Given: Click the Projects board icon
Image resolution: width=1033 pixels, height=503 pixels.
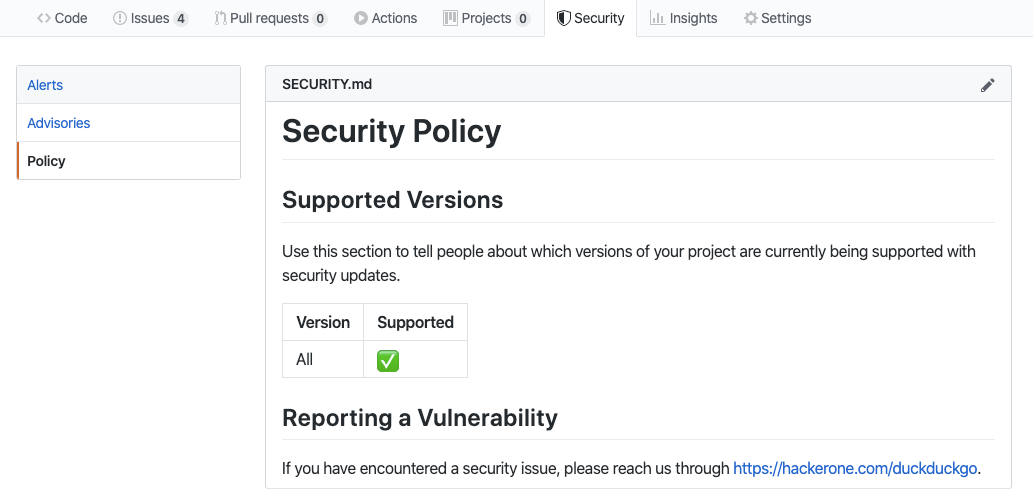Looking at the screenshot, I should pos(451,18).
